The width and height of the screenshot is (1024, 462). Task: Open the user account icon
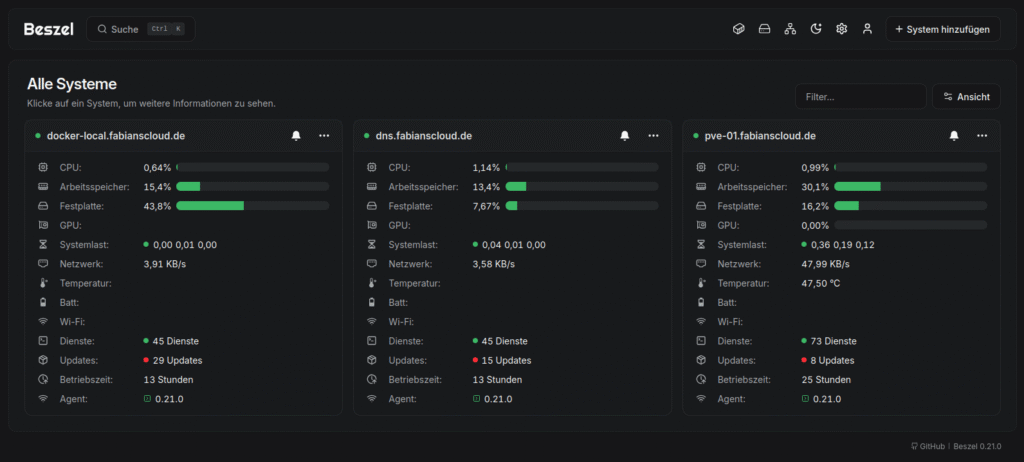point(867,29)
